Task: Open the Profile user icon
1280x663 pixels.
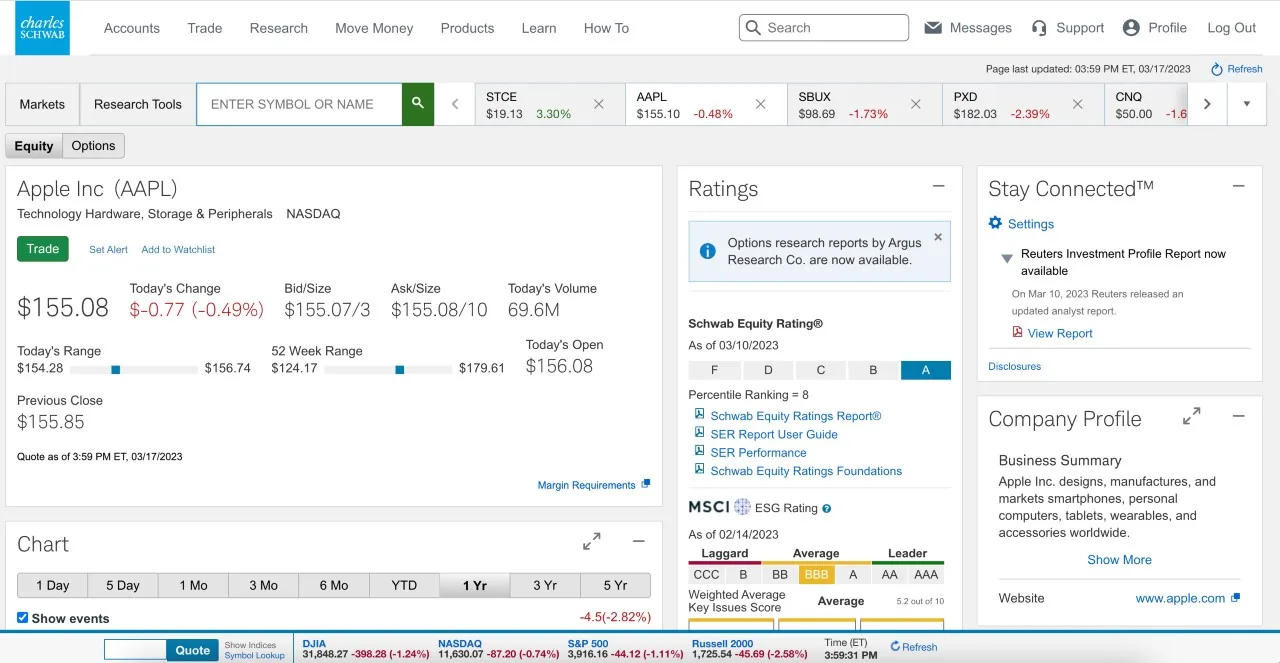Action: [x=1131, y=28]
